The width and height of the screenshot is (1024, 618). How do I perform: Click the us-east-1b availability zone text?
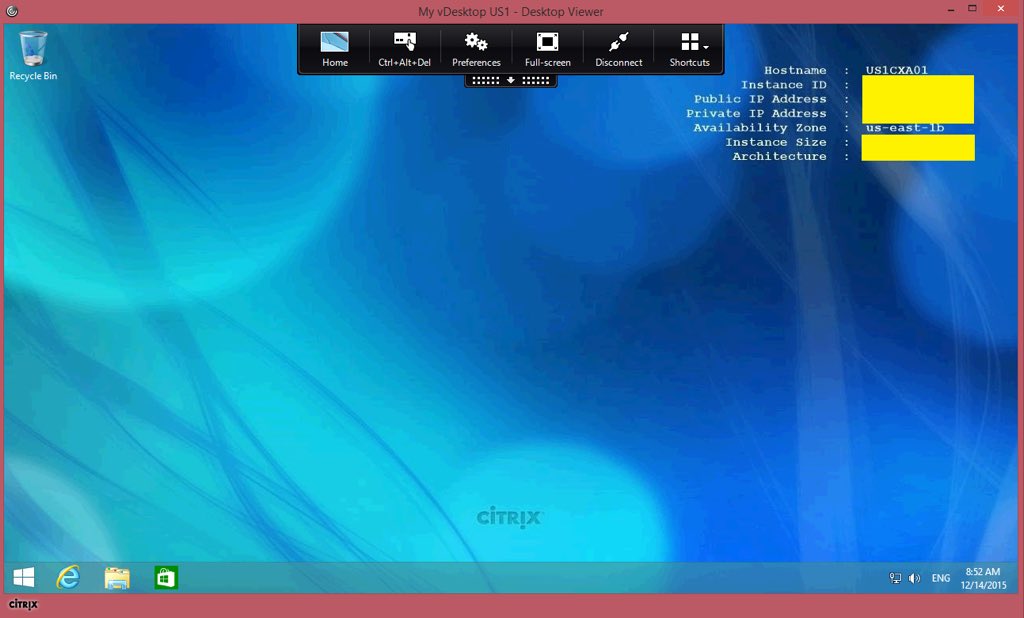905,128
